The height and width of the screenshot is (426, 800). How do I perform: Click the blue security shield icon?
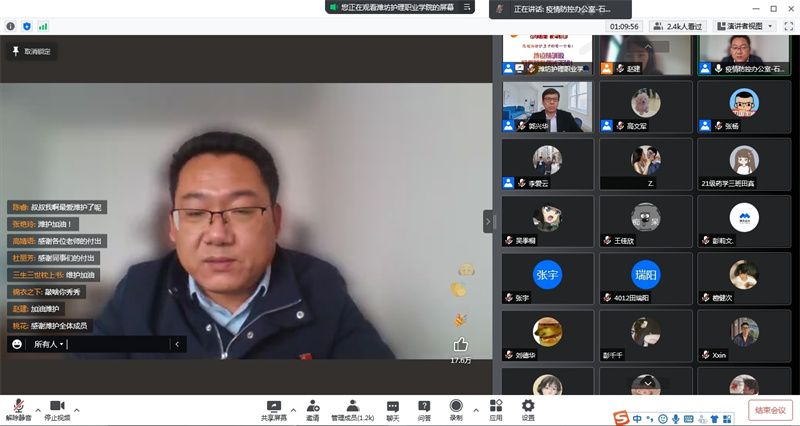pos(27,26)
